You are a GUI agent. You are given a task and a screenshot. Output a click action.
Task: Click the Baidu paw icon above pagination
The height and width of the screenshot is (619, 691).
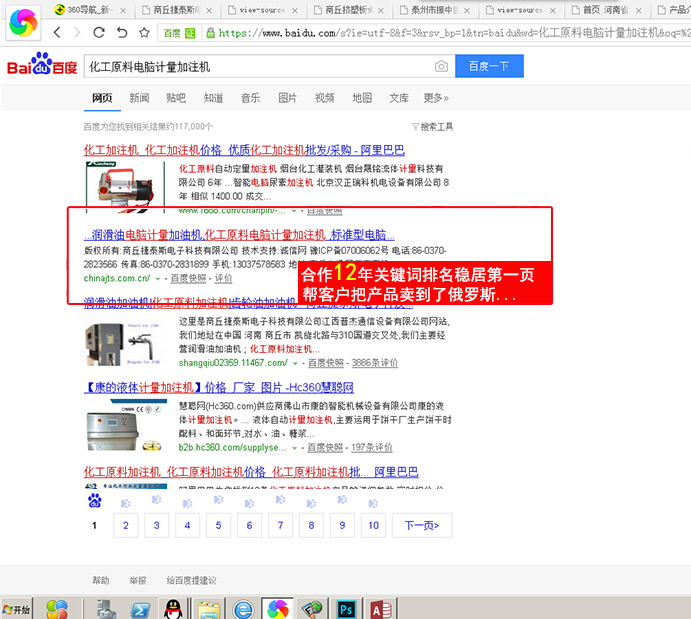[94, 500]
